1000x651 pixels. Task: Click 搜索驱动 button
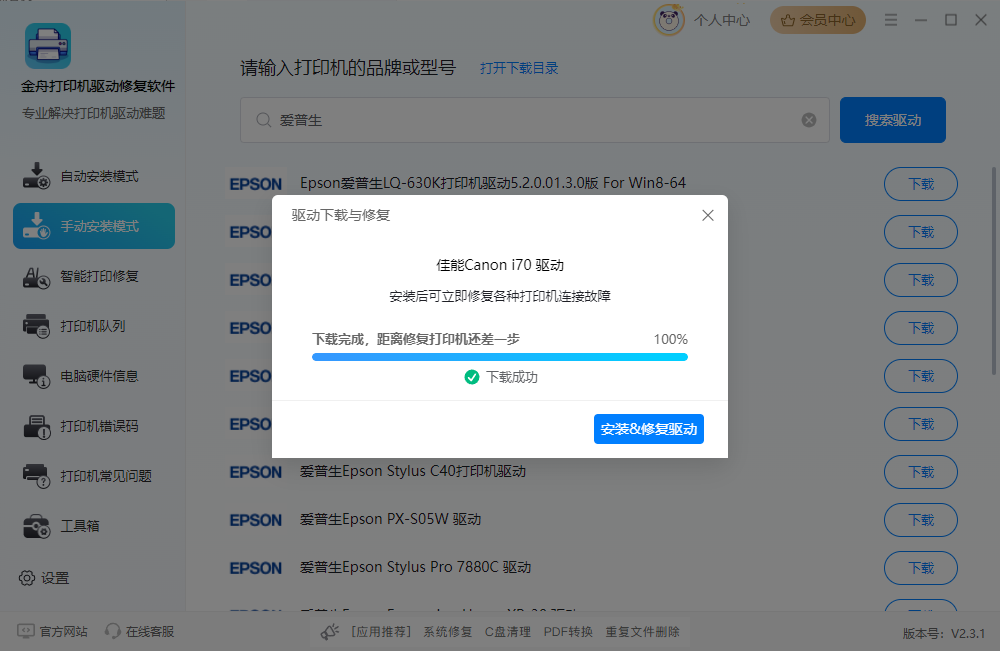[x=892, y=120]
